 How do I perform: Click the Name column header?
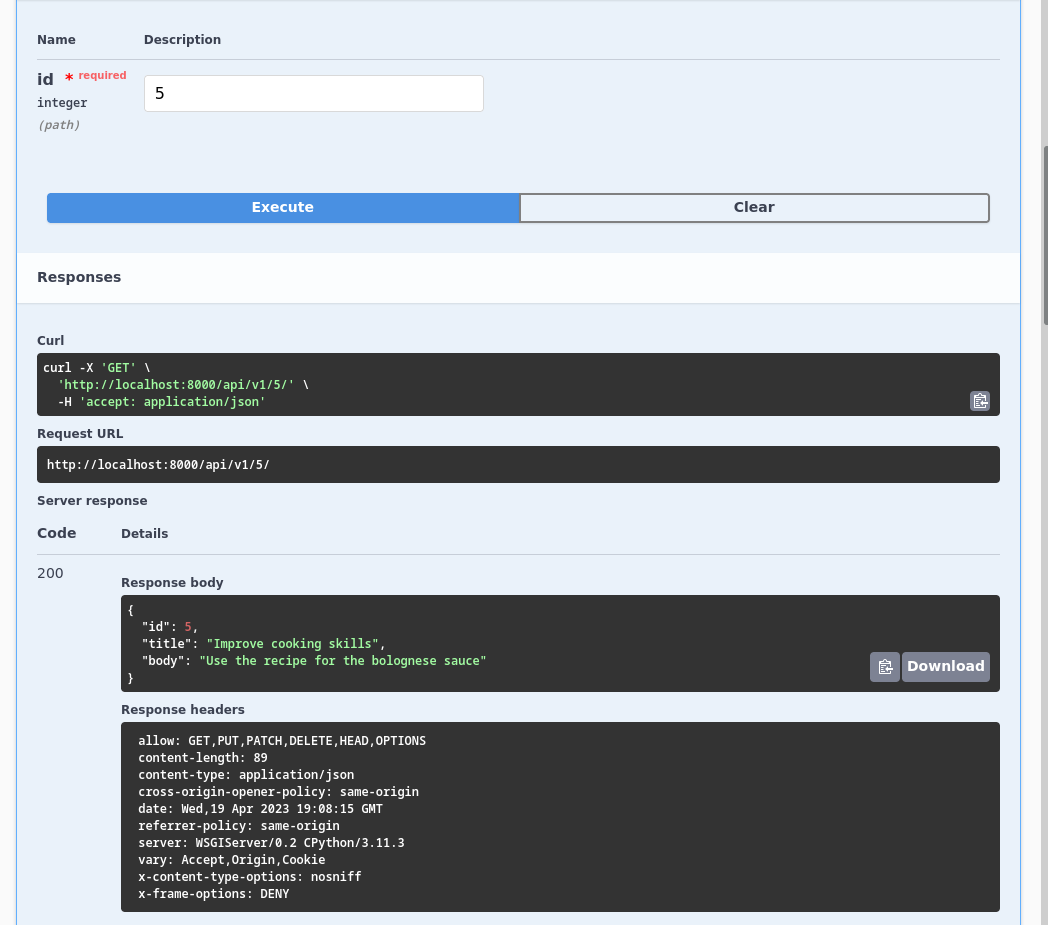pyautogui.click(x=56, y=39)
